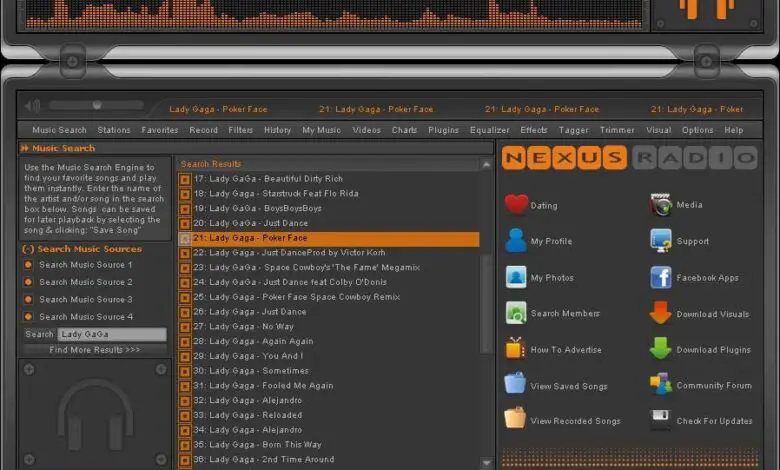Click the play icon beside BoysBoysBoys
This screenshot has width=780, height=470.
tap(185, 209)
